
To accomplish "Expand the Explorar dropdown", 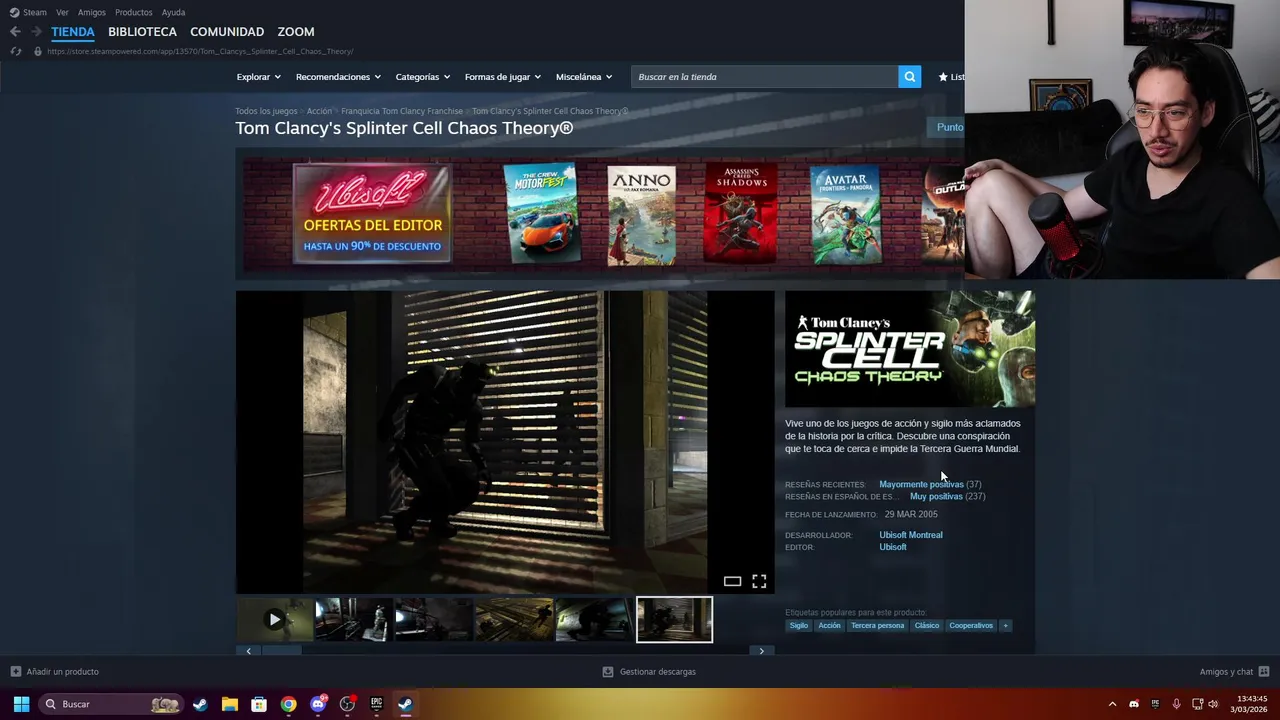I will [258, 77].
